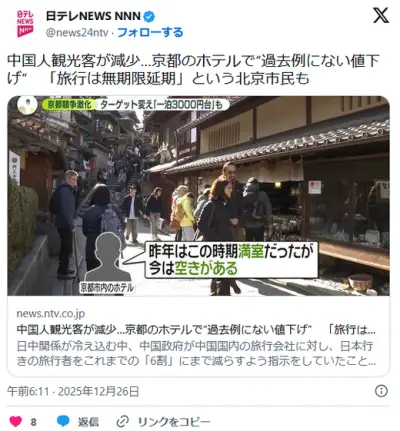The width and height of the screenshot is (400, 431).
Task: Open the card headline about 京都のホテル
Action: [196, 330]
